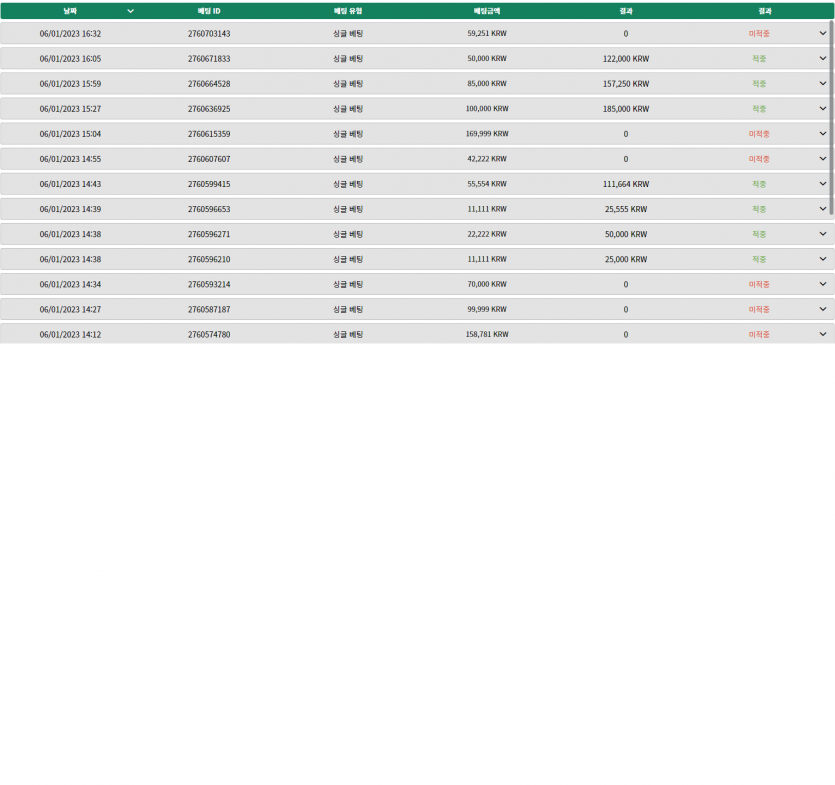Click result 25,000 KRW
Image resolution: width=835 pixels, height=785 pixels.
tap(626, 259)
